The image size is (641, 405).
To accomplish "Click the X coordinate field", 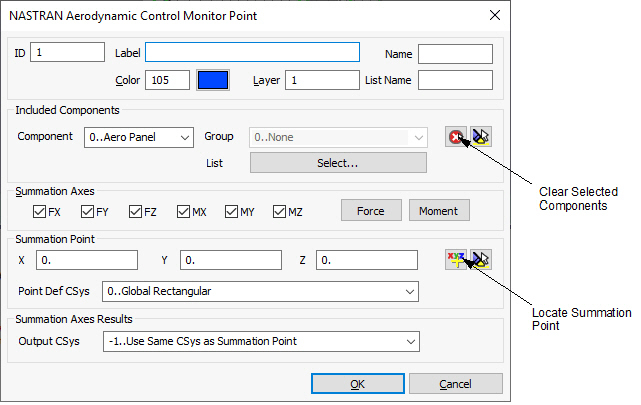I will click(87, 260).
